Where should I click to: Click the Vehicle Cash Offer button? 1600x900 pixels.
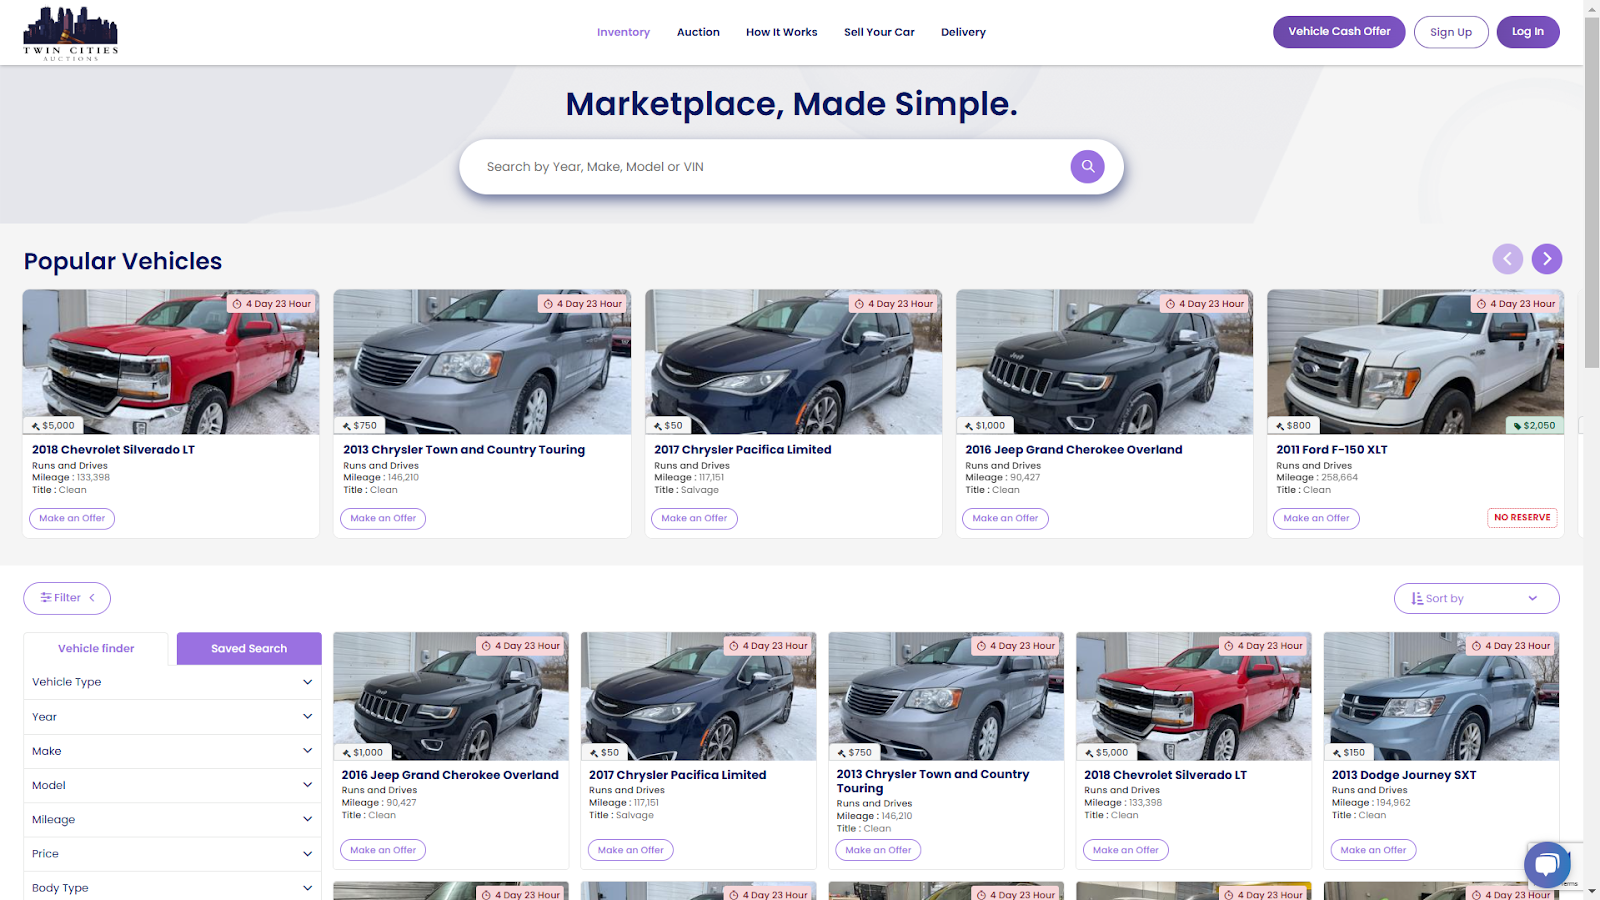[x=1338, y=32]
